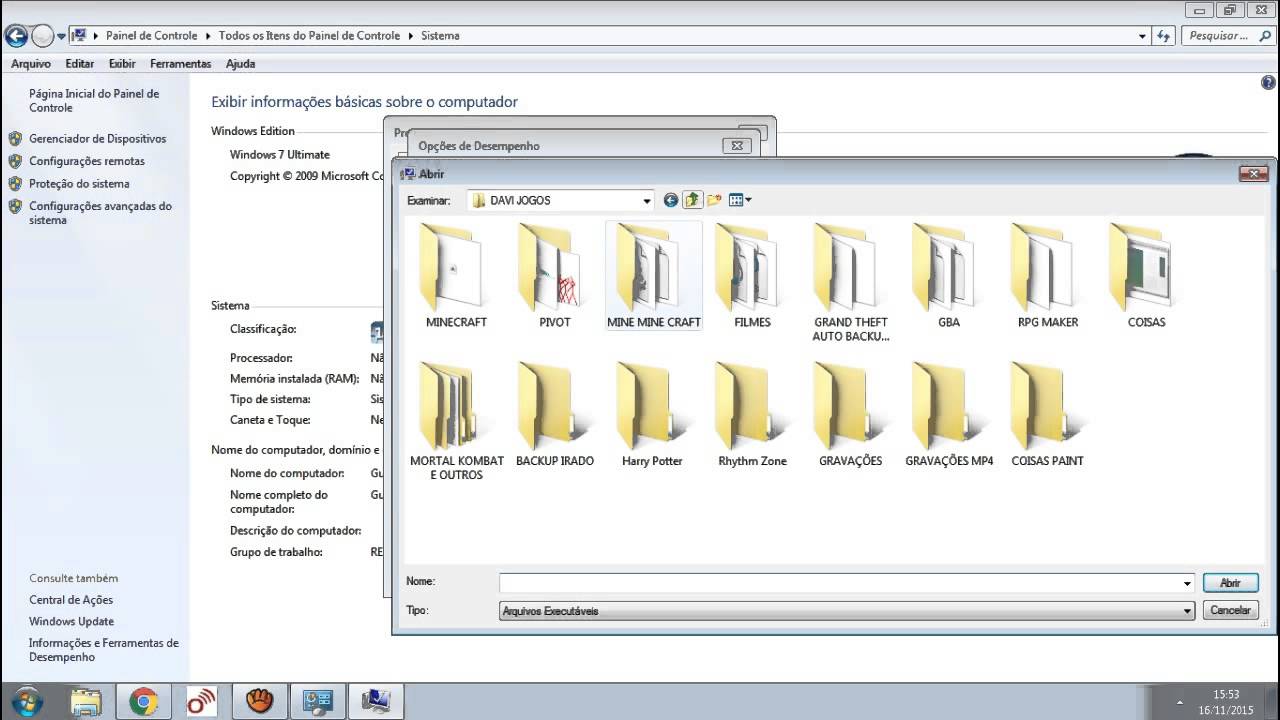The height and width of the screenshot is (720, 1280).
Task: Expand the Examinar folder dropdown
Action: pyautogui.click(x=647, y=200)
